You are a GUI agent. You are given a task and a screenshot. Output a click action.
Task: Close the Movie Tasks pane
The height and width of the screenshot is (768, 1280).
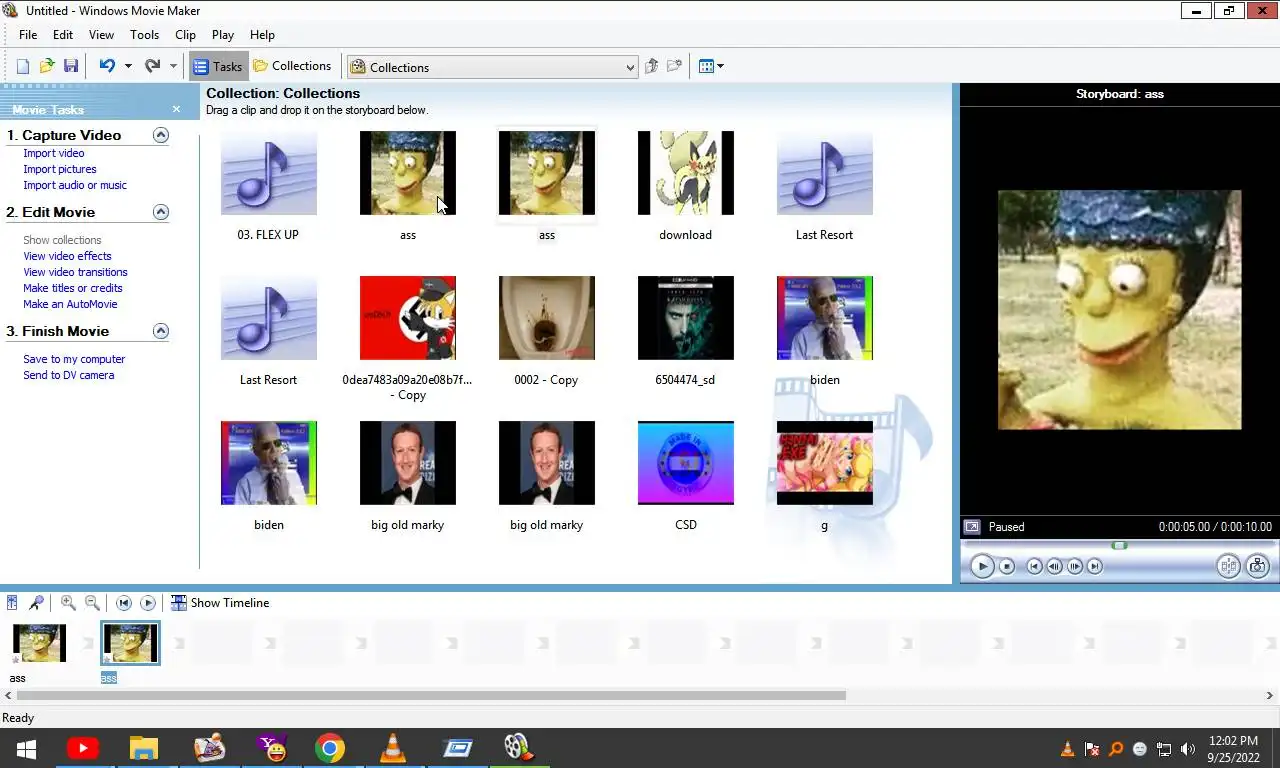176,109
